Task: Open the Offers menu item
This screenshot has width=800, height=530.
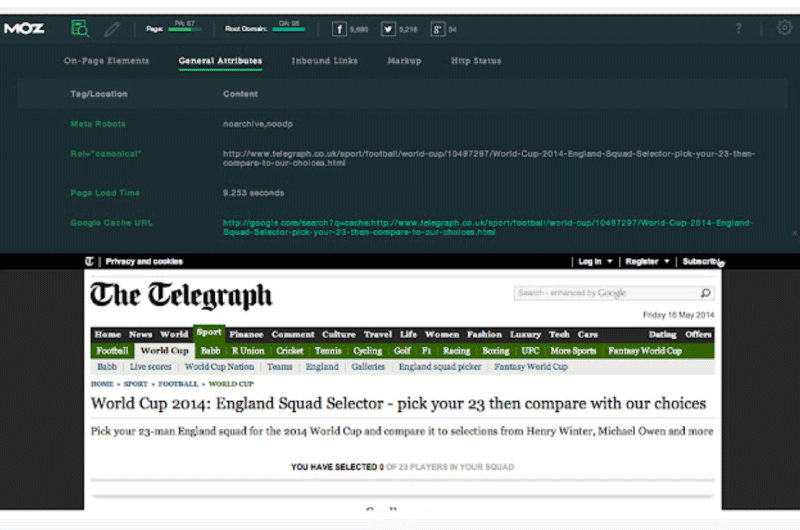Action: [x=698, y=335]
